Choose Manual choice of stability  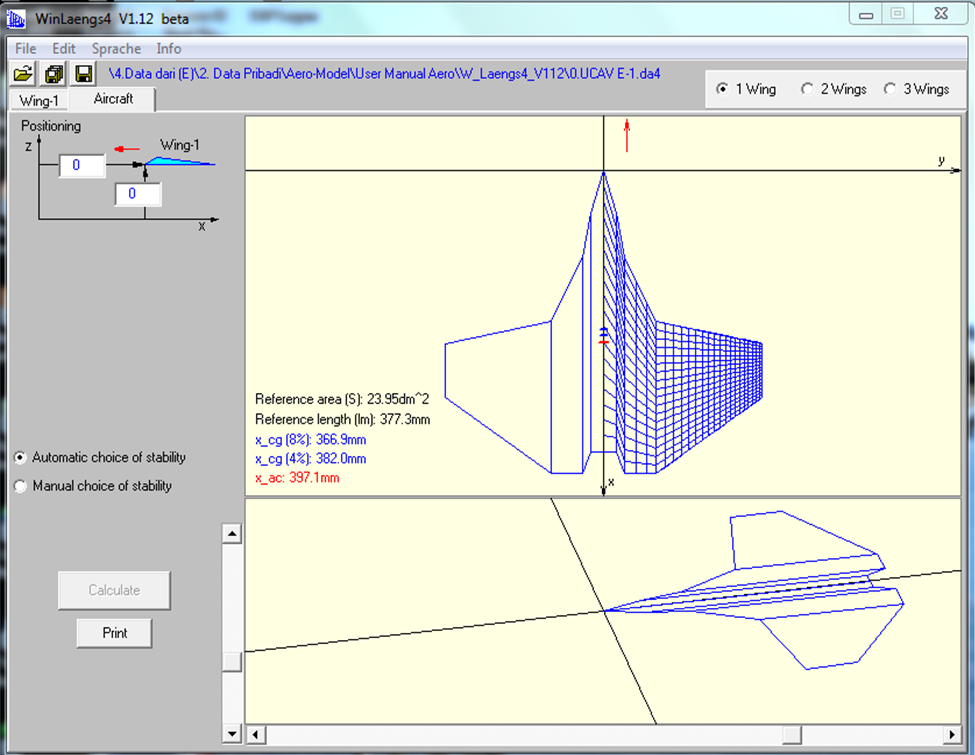coord(93,486)
